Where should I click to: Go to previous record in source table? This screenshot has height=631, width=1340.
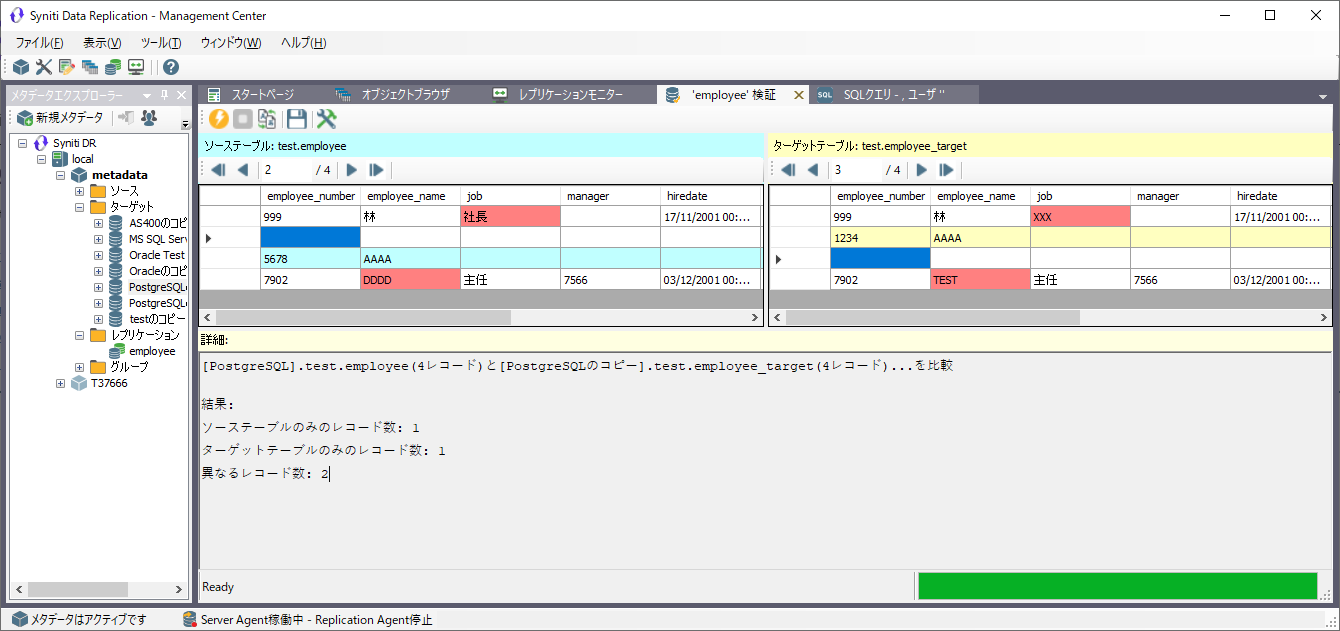click(243, 170)
